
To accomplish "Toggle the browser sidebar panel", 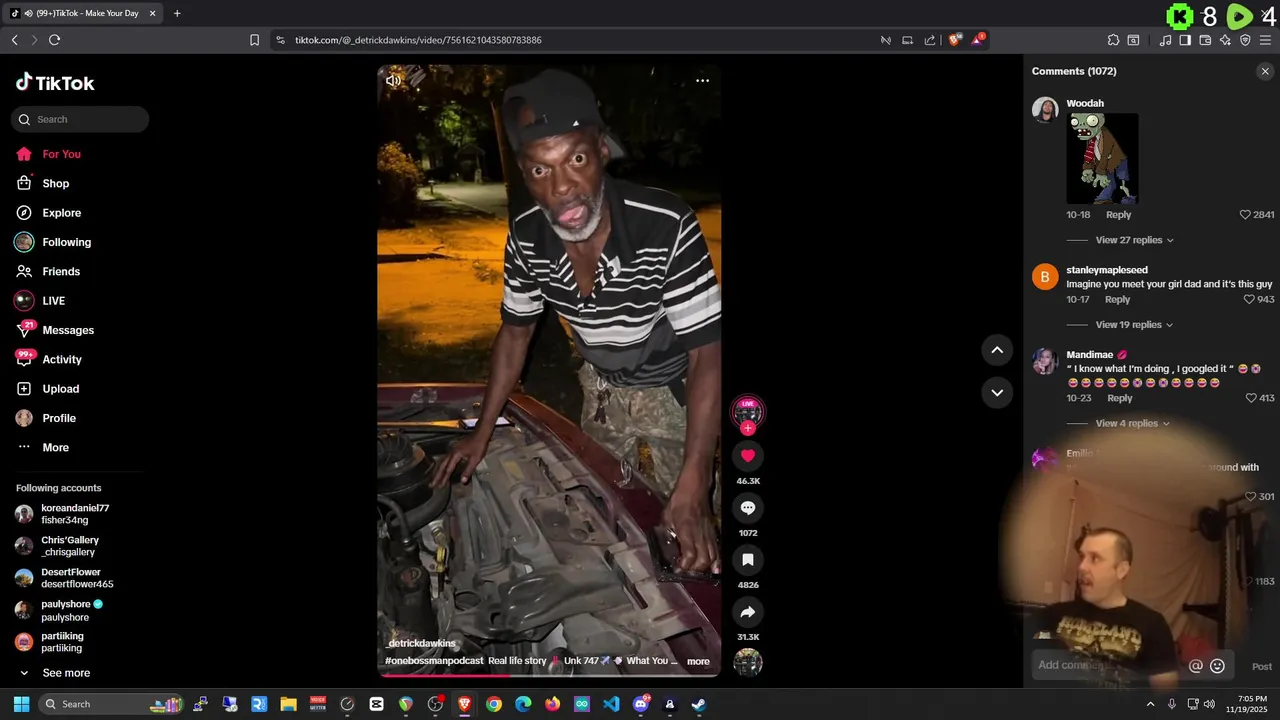I will [1185, 40].
